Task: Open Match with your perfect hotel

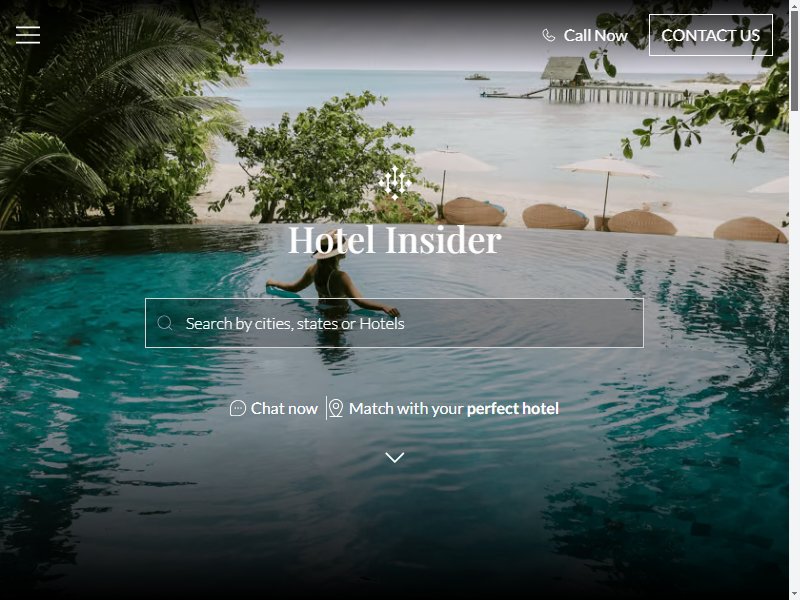Action: [443, 408]
